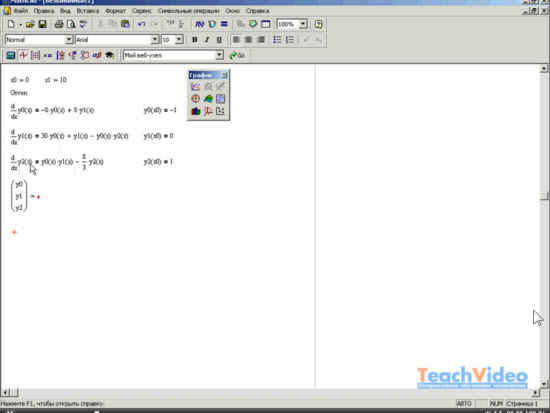Open the Файл menu
This screenshot has width=550, height=413.
(x=21, y=11)
